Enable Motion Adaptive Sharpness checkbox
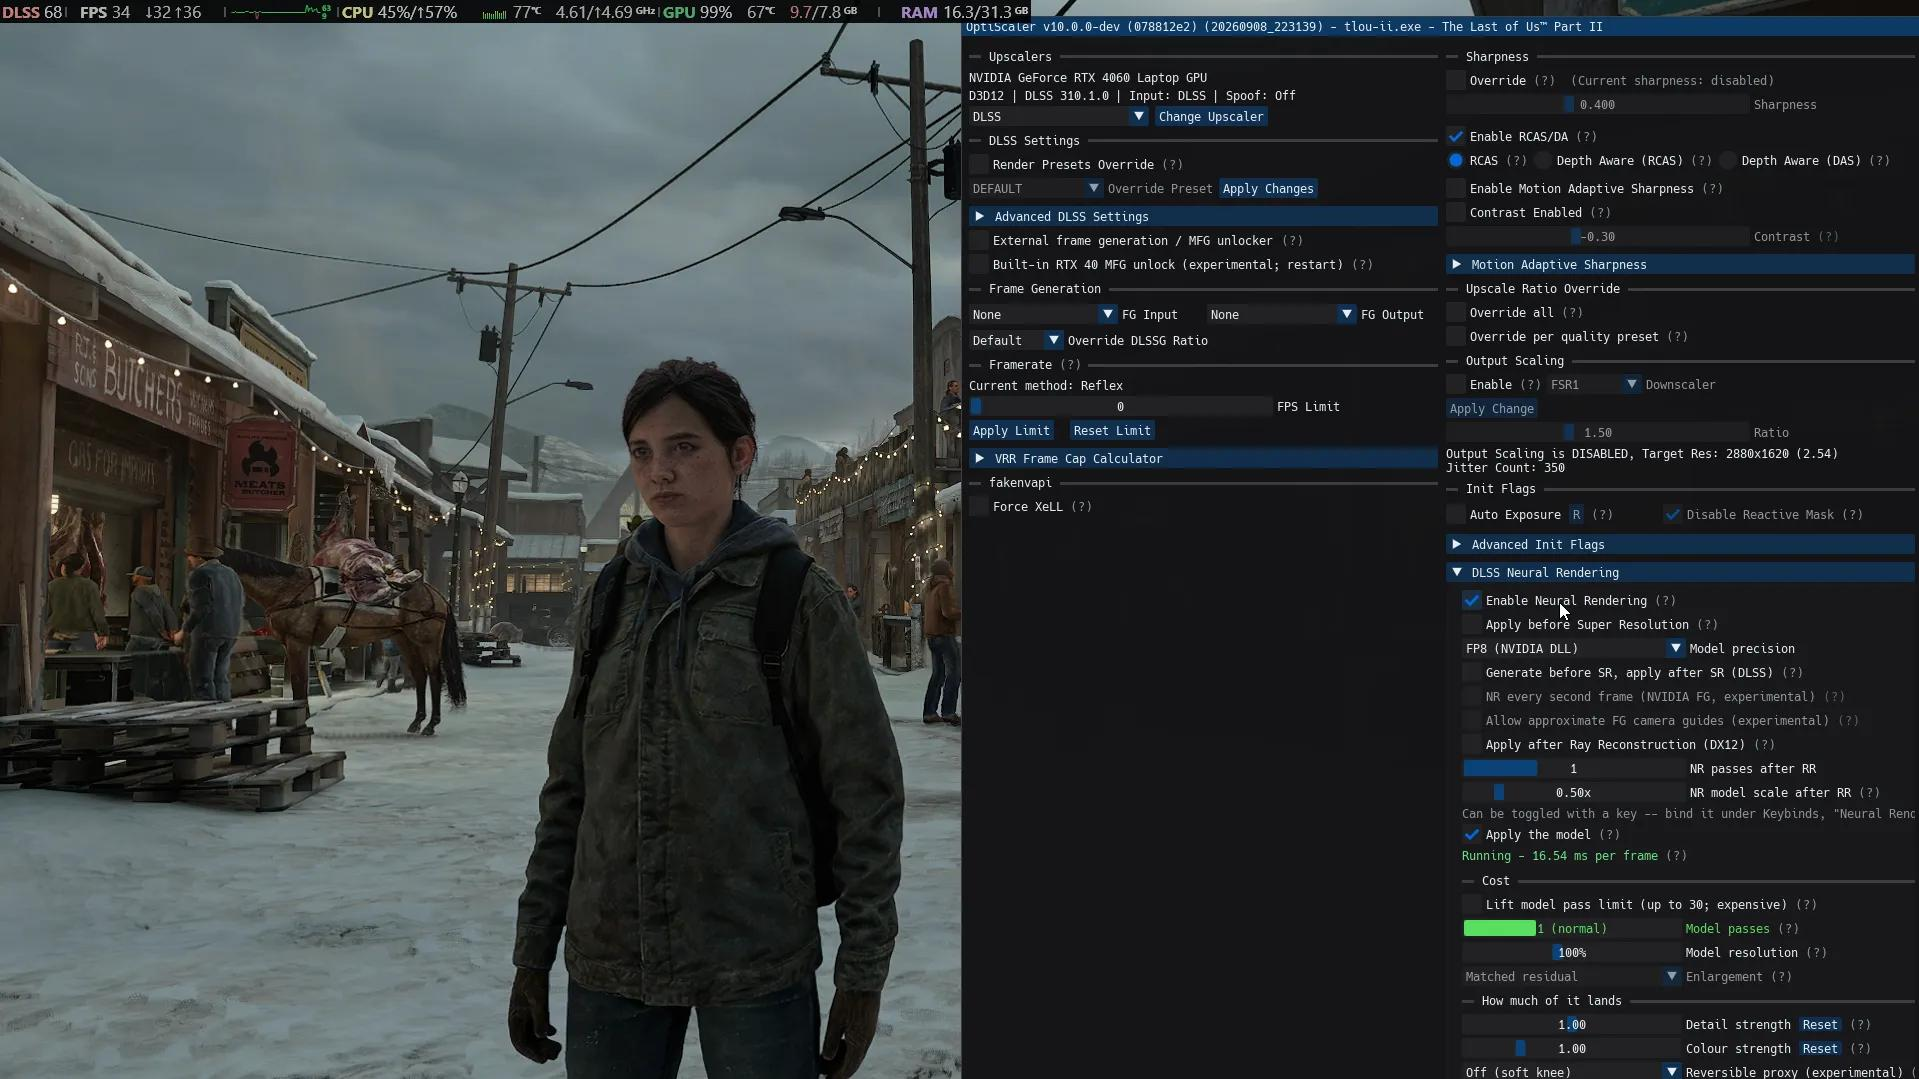This screenshot has height=1079, width=1919. [x=1456, y=189]
